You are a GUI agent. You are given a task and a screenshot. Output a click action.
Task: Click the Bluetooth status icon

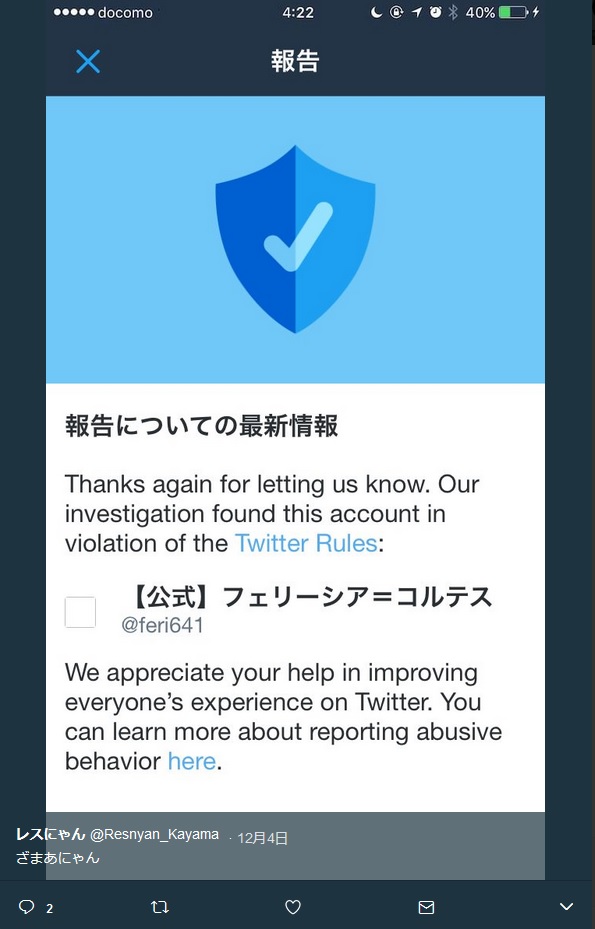[453, 12]
